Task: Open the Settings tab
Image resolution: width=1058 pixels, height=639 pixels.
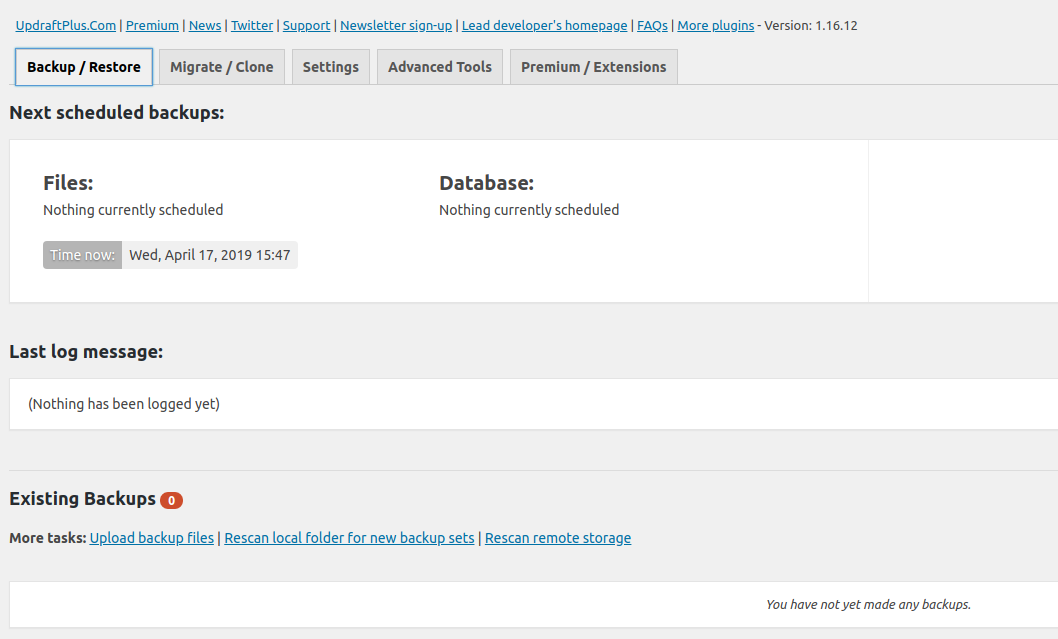Action: (330, 67)
